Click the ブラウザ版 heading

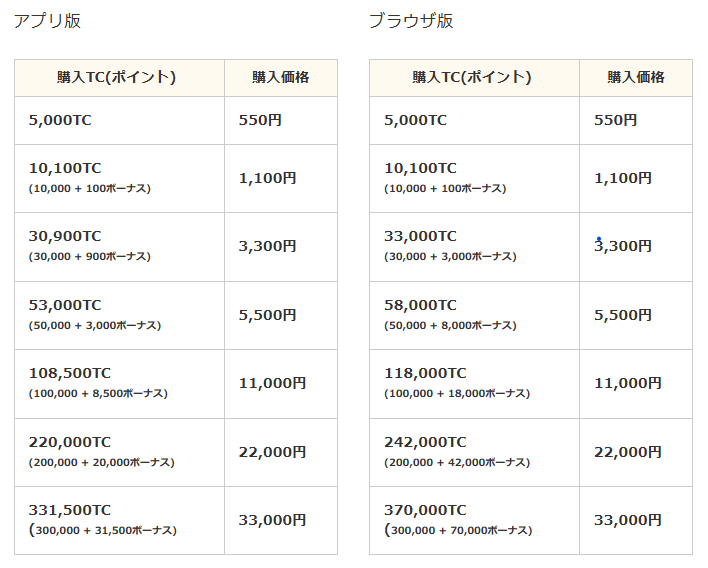point(411,21)
